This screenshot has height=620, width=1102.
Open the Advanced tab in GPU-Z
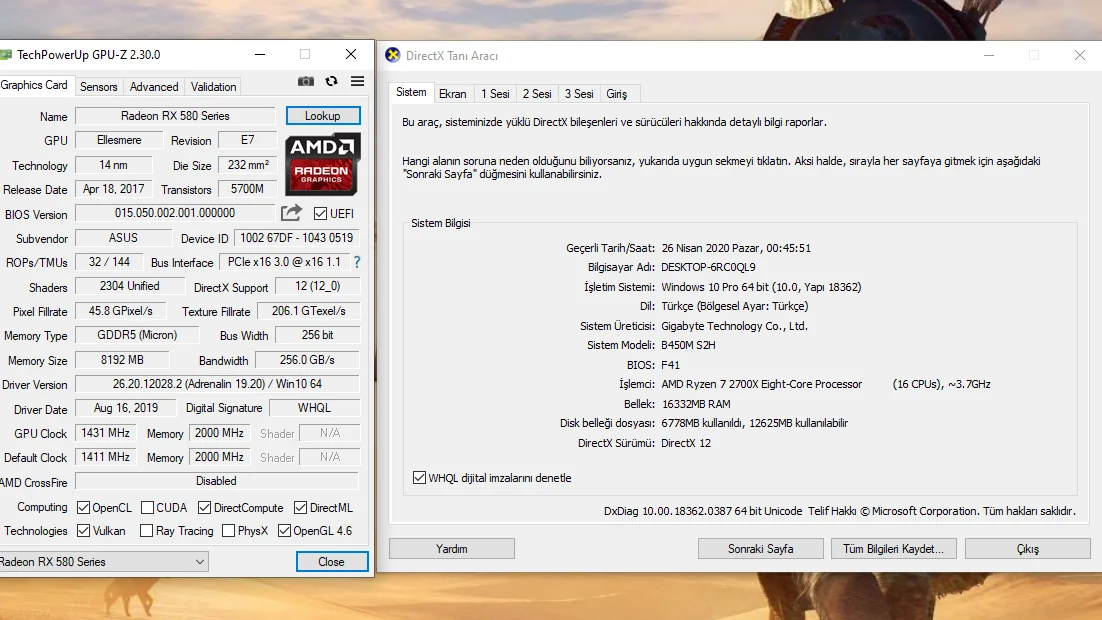coord(154,86)
